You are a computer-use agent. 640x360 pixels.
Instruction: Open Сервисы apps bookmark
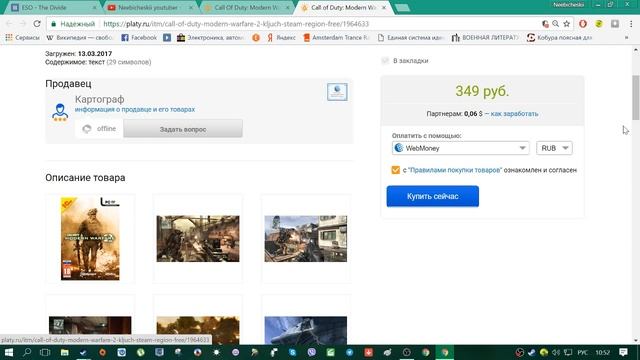[22, 38]
